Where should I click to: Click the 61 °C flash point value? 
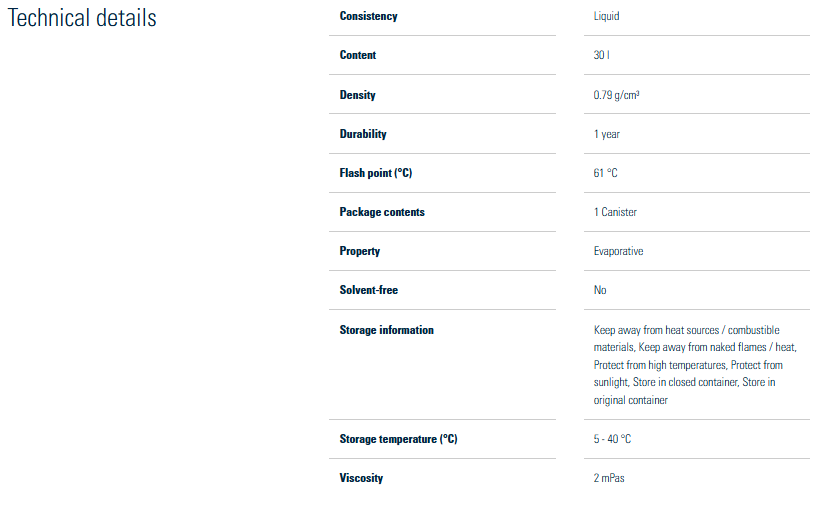pos(605,173)
